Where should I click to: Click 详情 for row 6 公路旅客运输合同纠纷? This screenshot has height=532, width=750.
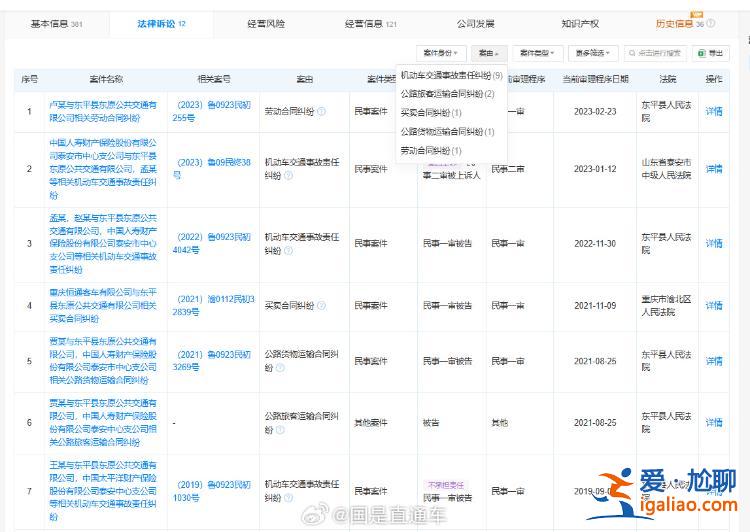(714, 422)
